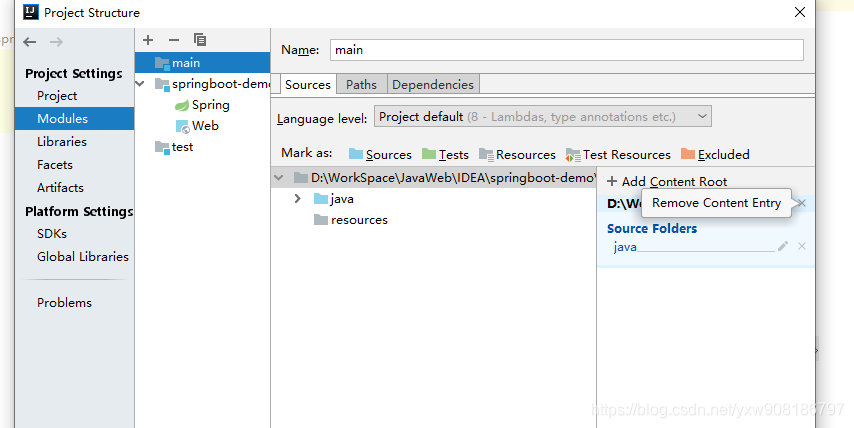Add a new module with plus icon
Viewport: 854px width, 428px height.
click(148, 40)
